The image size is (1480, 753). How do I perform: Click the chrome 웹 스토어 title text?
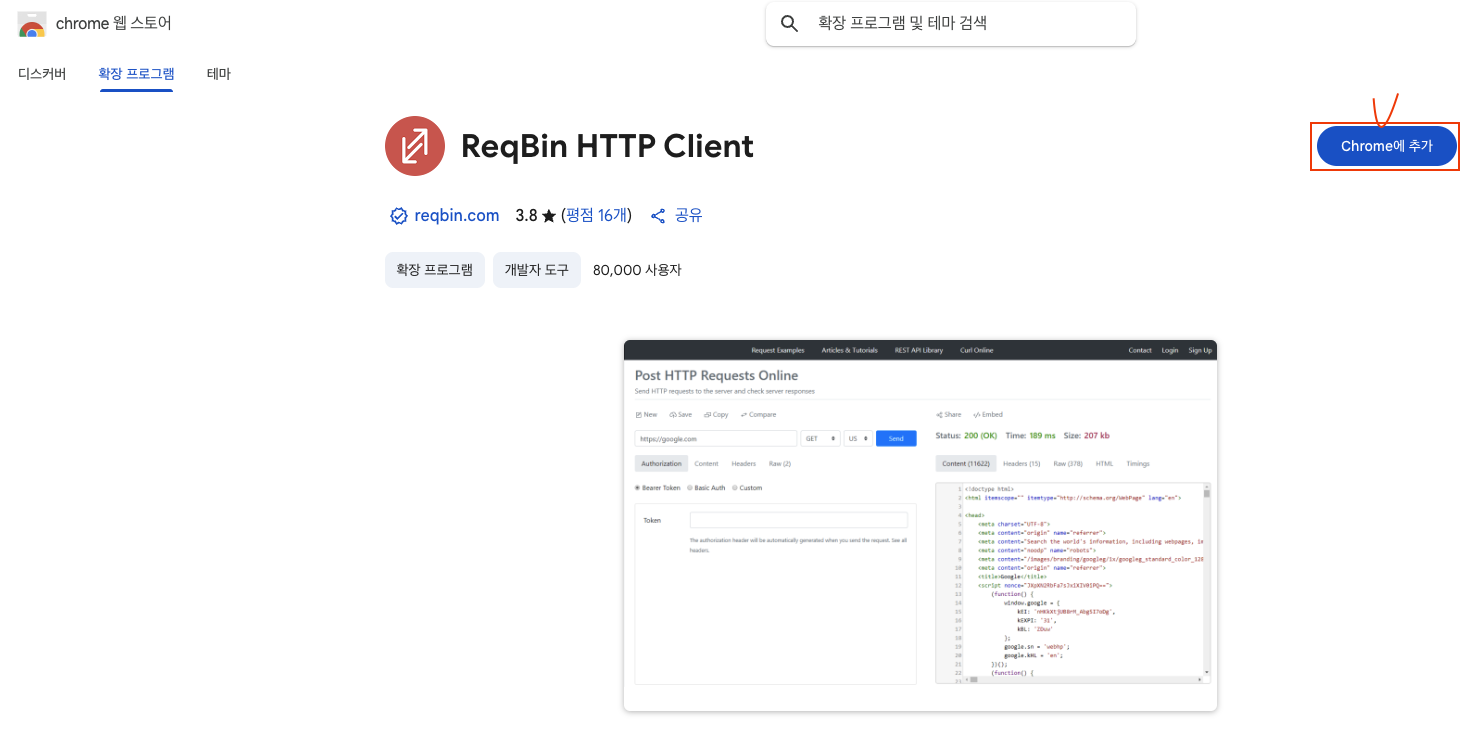pos(114,23)
